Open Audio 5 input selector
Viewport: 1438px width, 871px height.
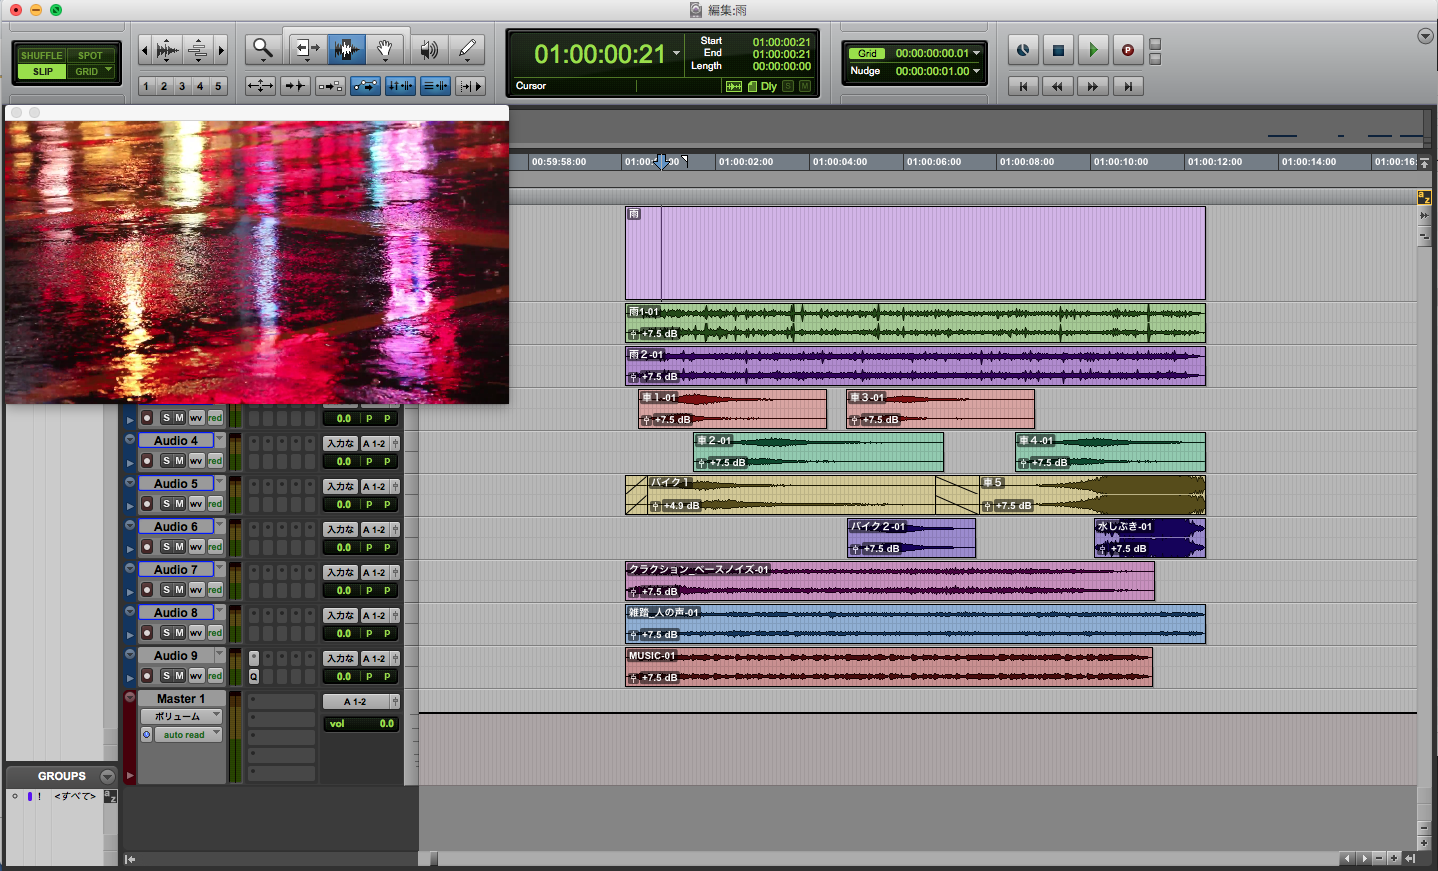tap(340, 486)
